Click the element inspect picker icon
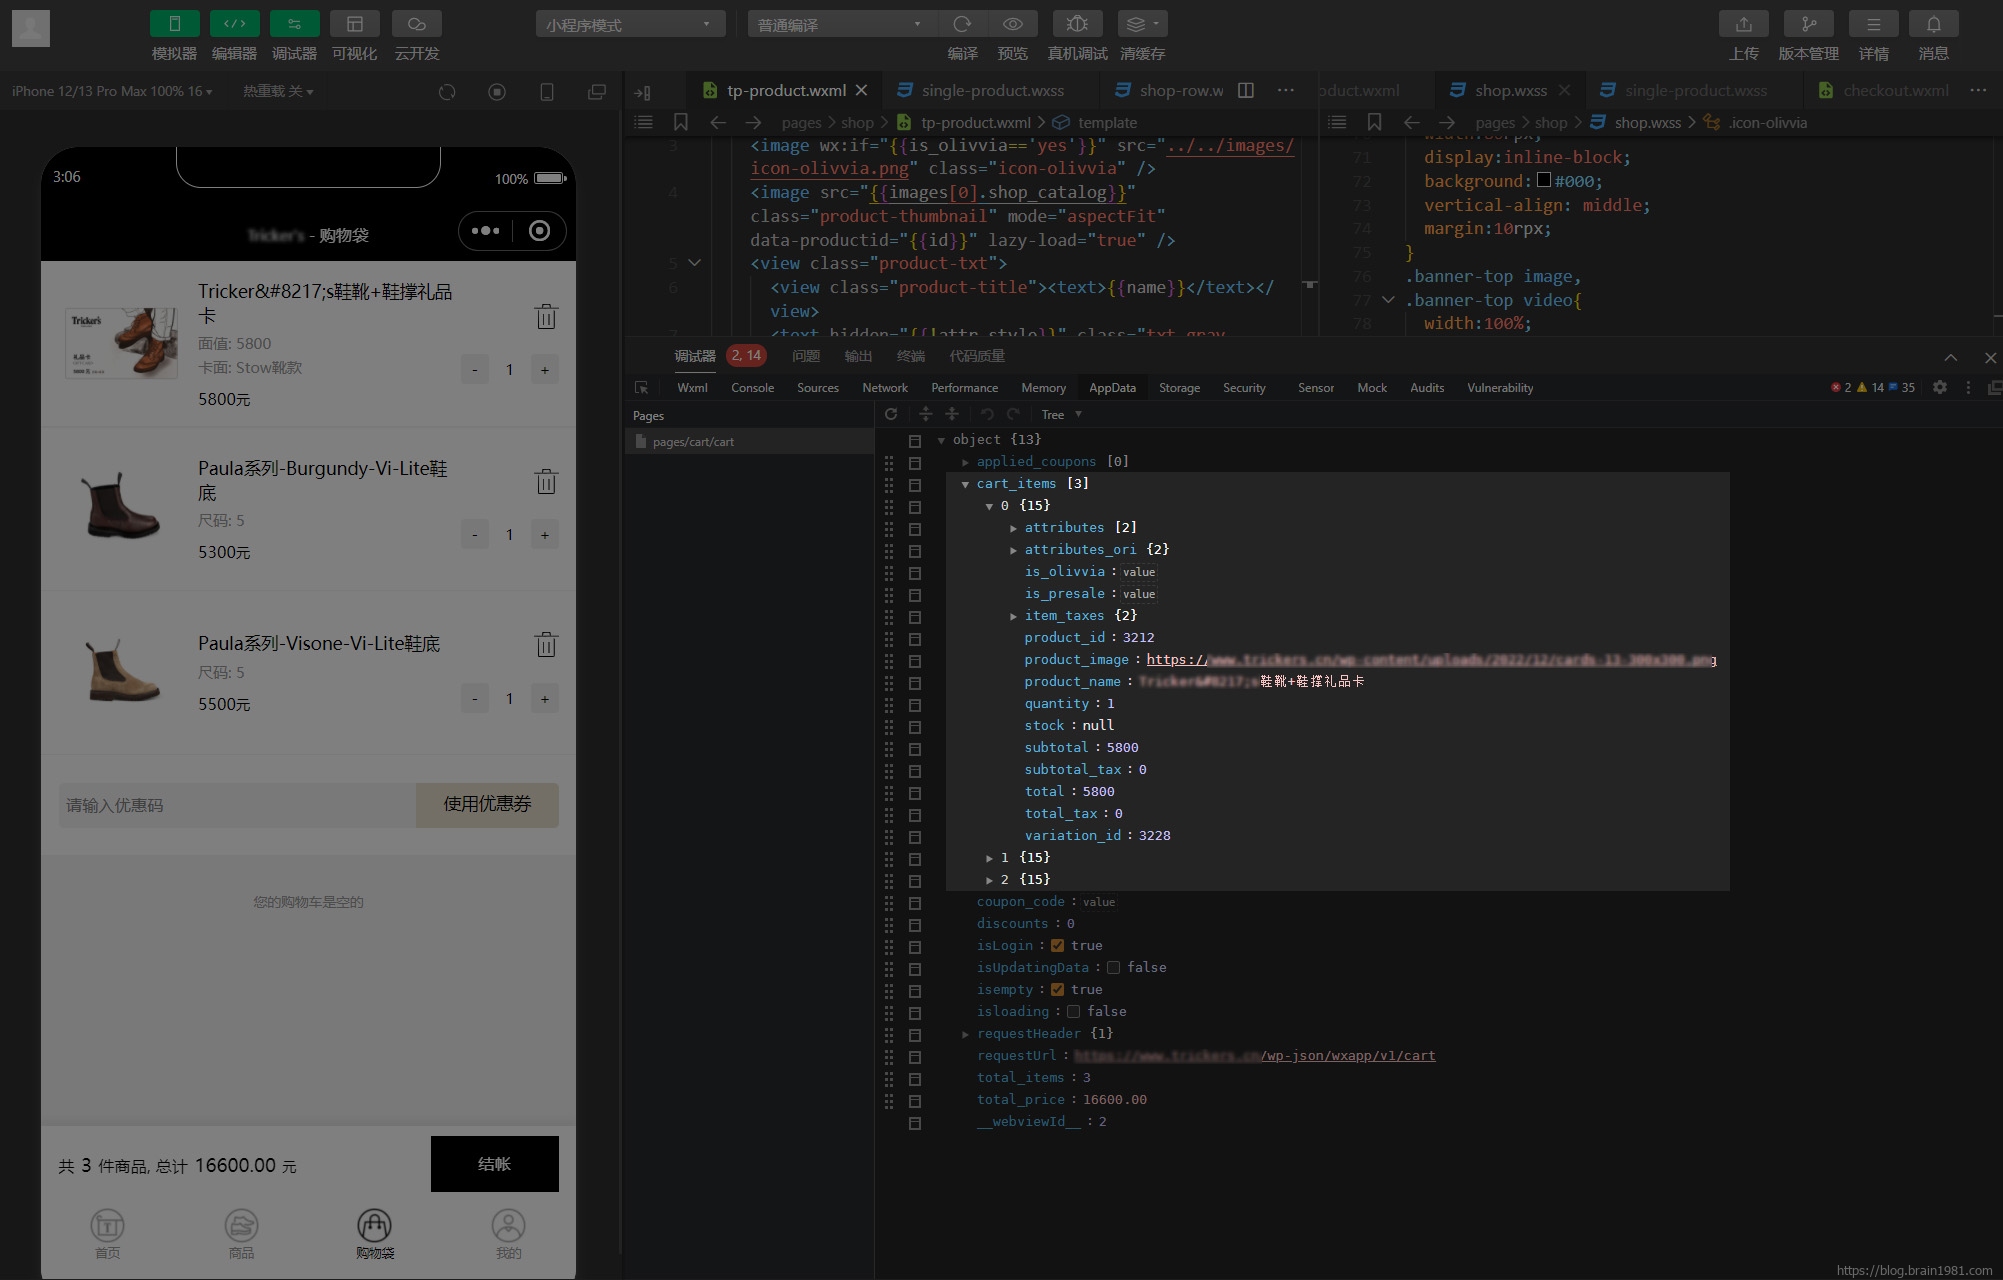Viewport: 2003px width, 1280px height. point(642,387)
